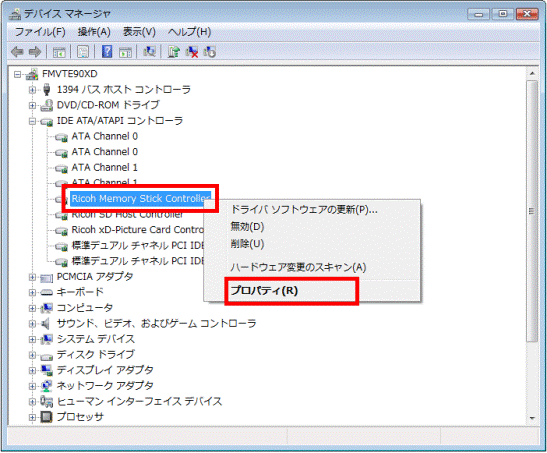Toggle the show/hide console tree toolbar icon
Image resolution: width=547 pixels, height=453 pixels.
pyautogui.click(x=59, y=52)
